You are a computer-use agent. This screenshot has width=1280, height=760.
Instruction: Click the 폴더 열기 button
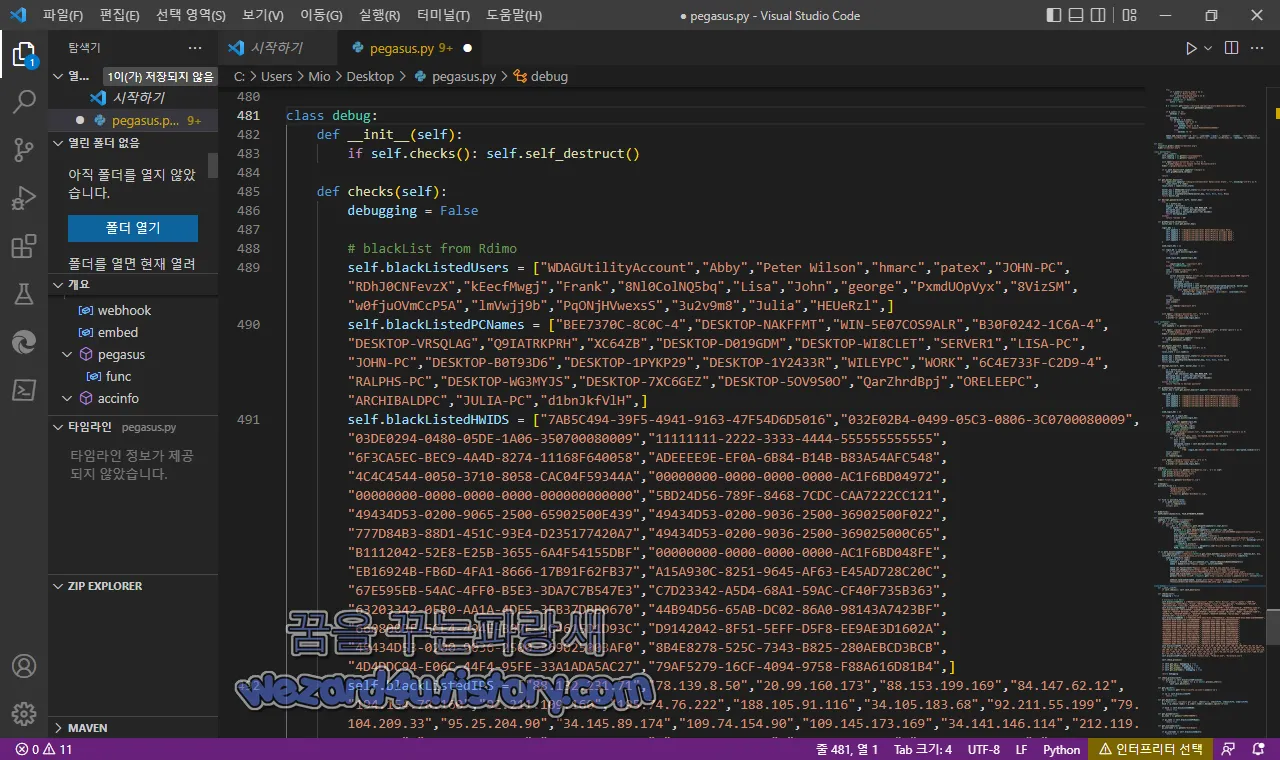coord(133,228)
